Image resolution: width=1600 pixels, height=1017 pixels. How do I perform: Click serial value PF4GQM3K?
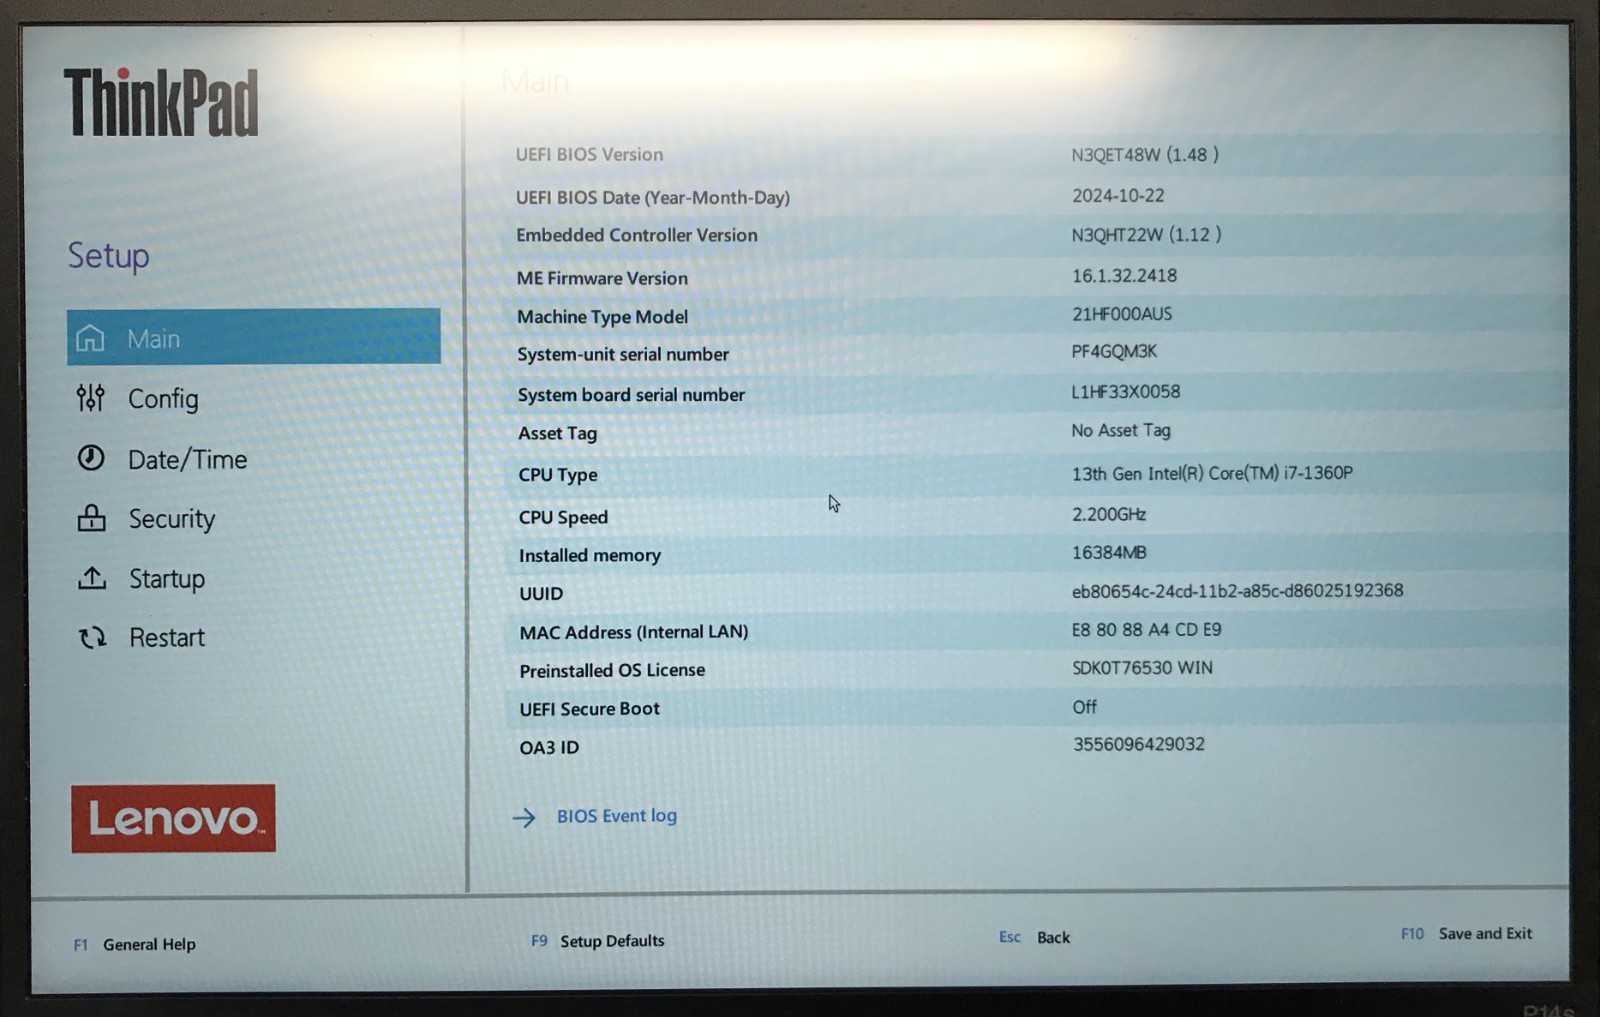pos(1114,351)
